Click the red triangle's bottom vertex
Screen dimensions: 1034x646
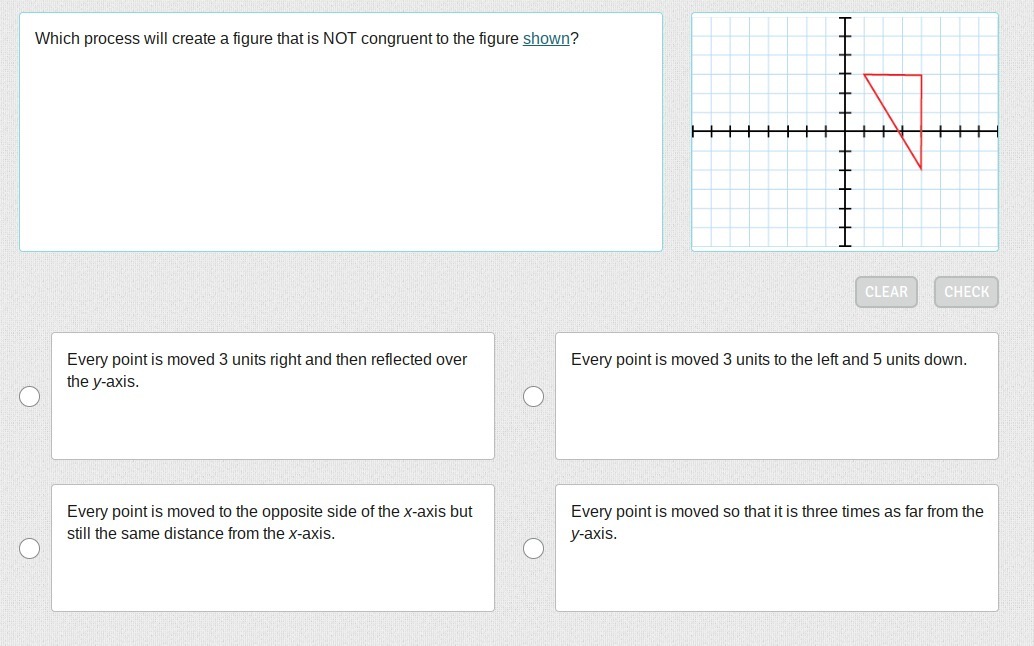click(x=921, y=169)
